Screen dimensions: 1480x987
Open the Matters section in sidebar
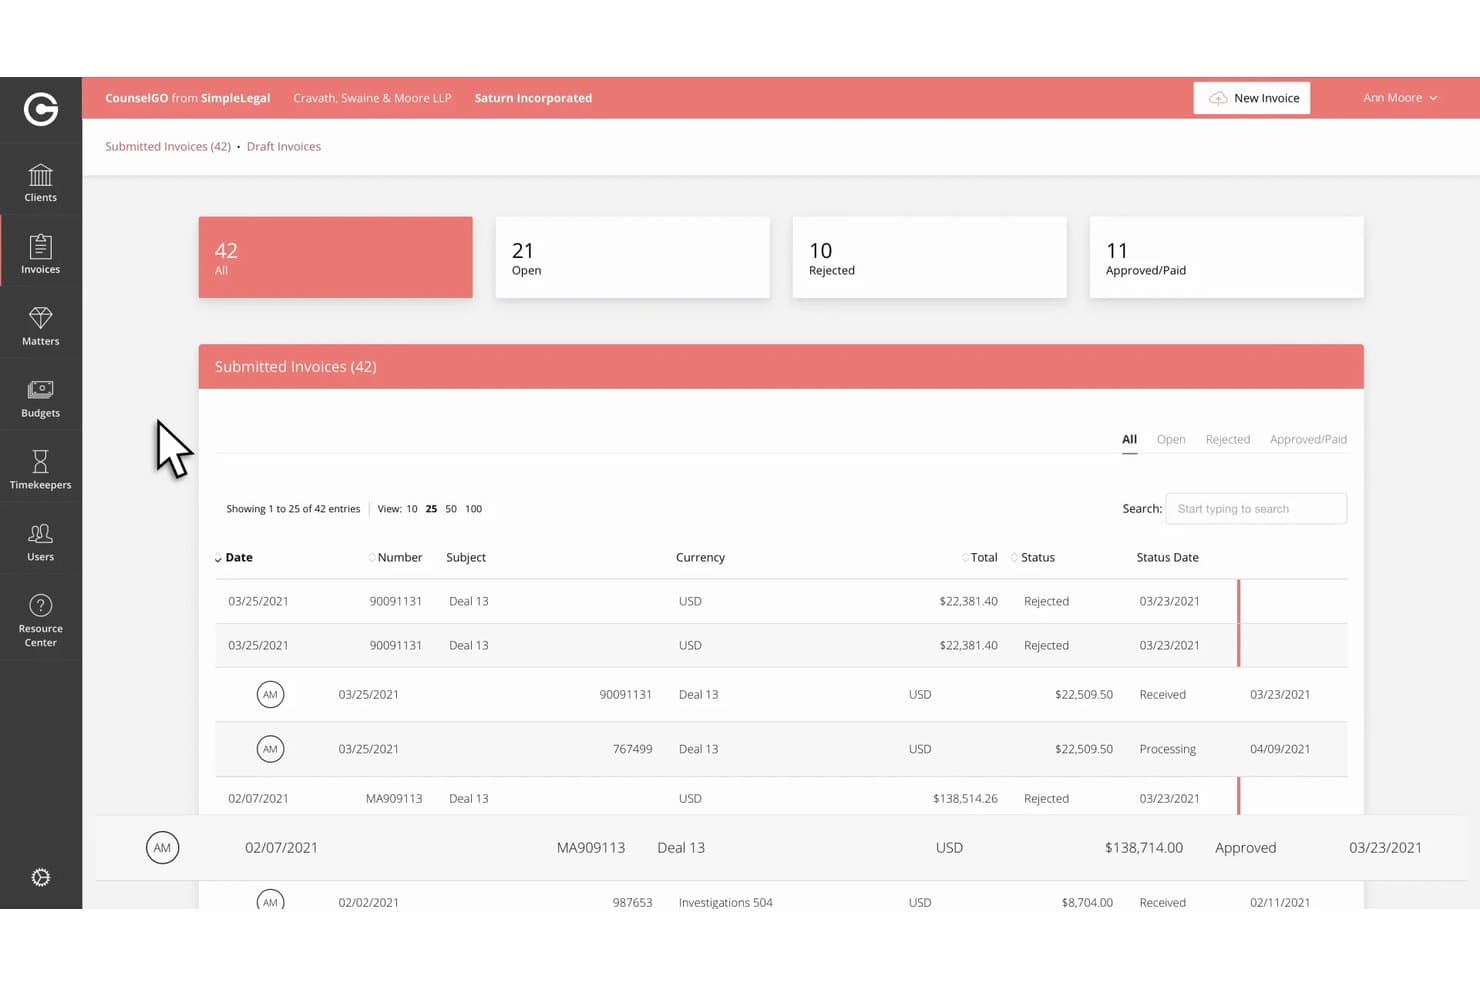41,327
